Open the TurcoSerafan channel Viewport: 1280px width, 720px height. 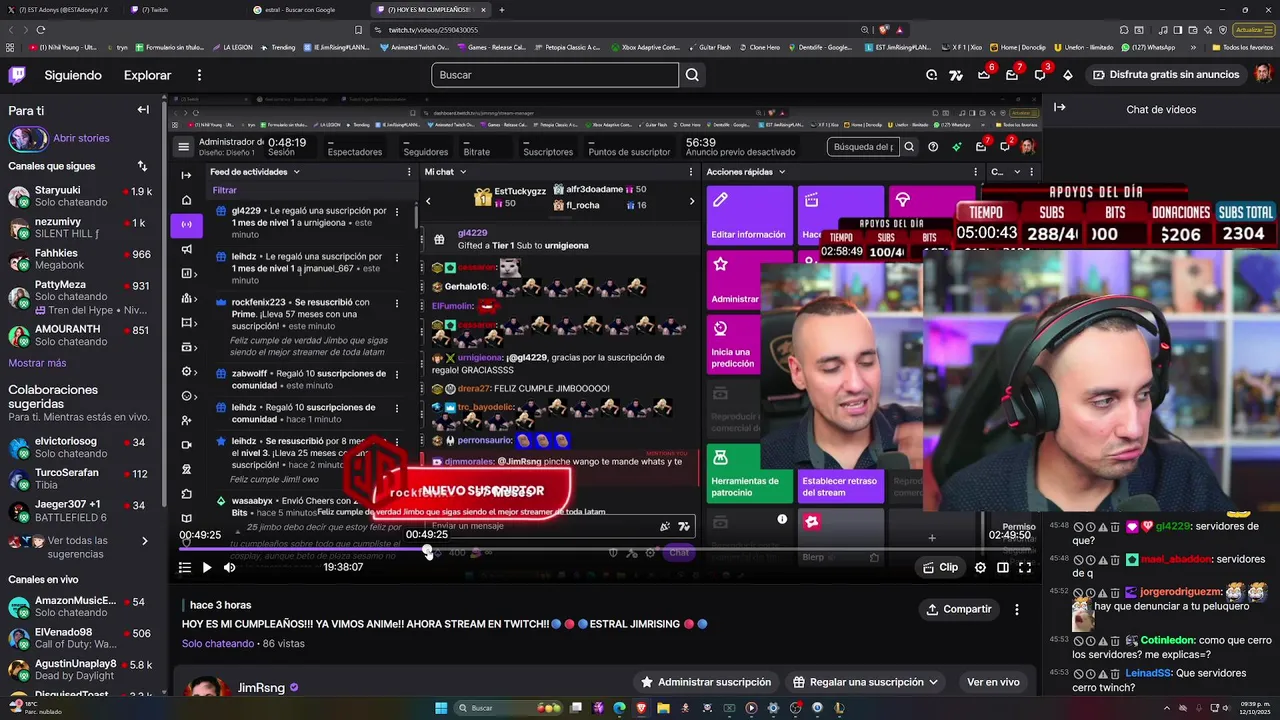click(80, 478)
